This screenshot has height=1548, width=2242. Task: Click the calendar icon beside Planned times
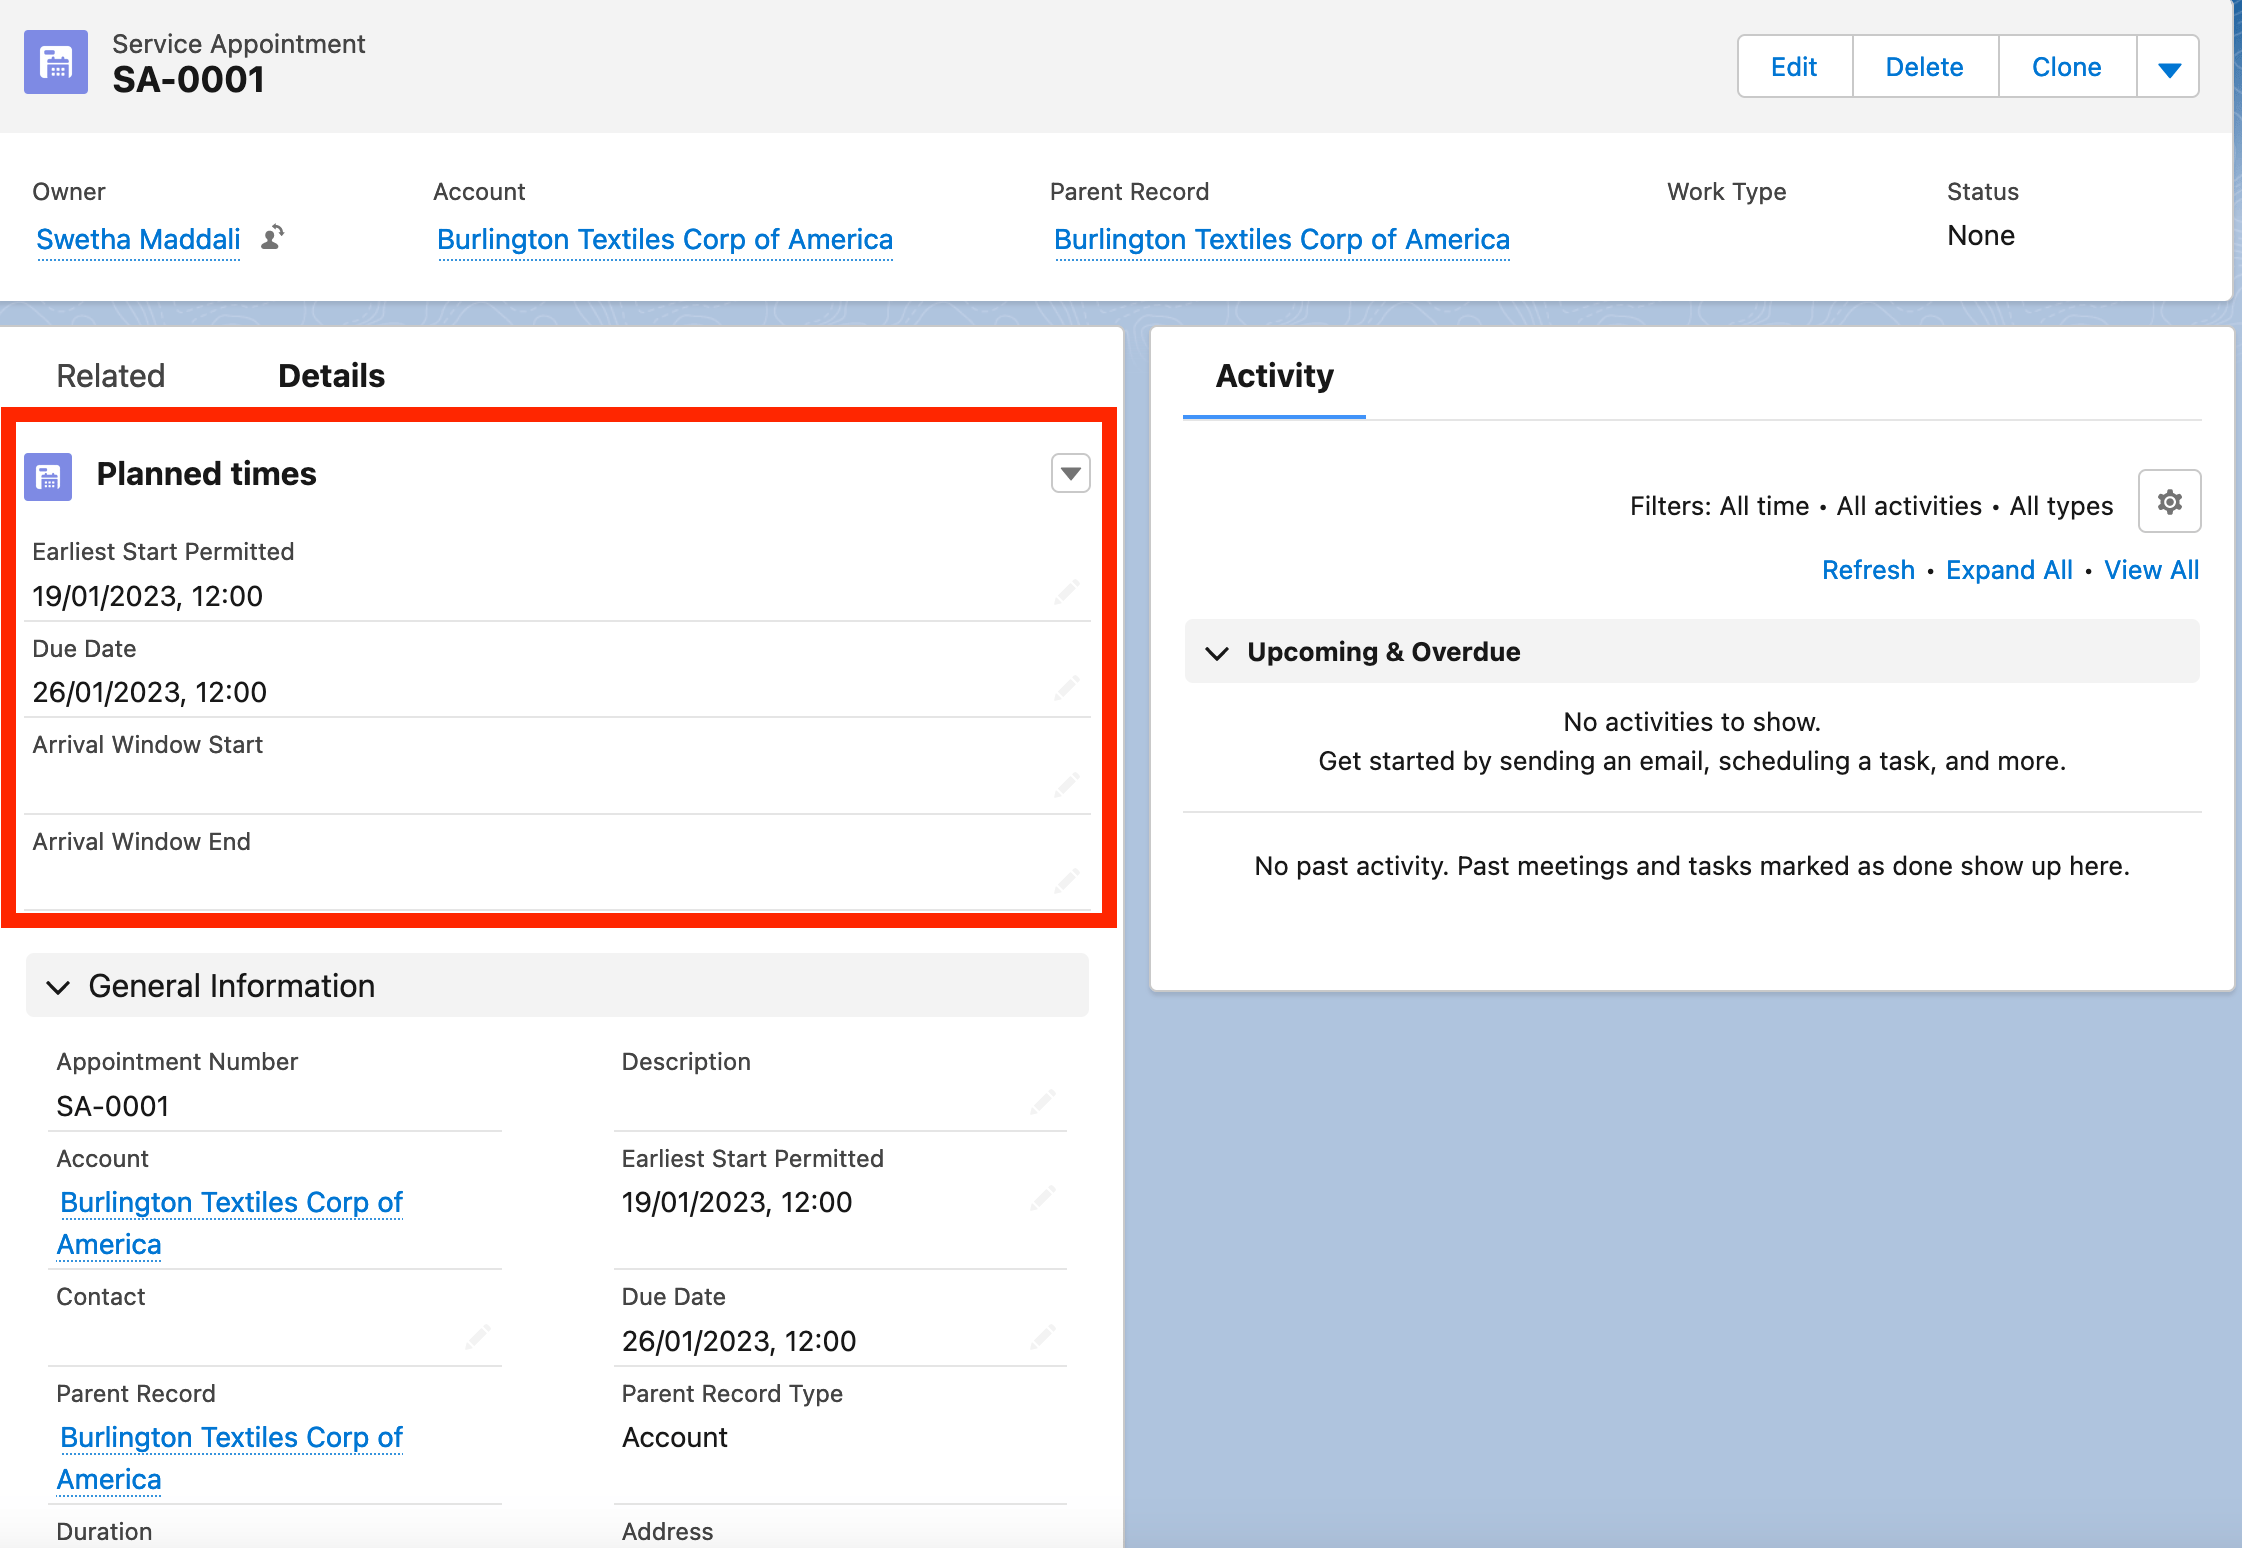[x=47, y=477]
